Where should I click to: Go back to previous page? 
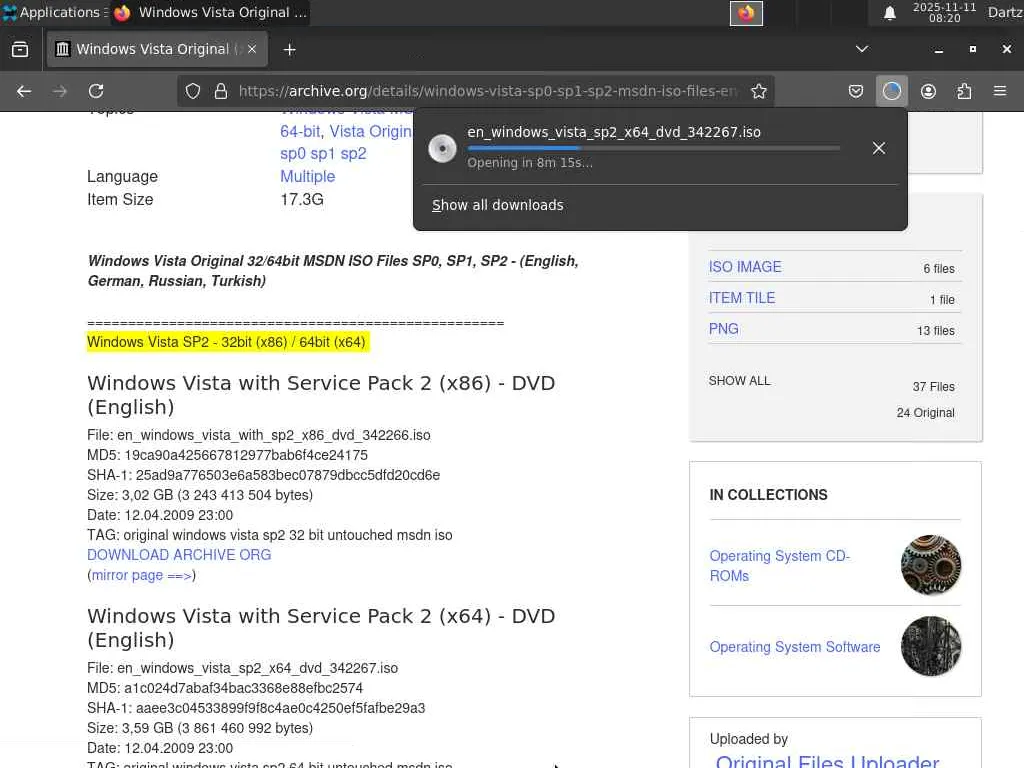[x=24, y=91]
